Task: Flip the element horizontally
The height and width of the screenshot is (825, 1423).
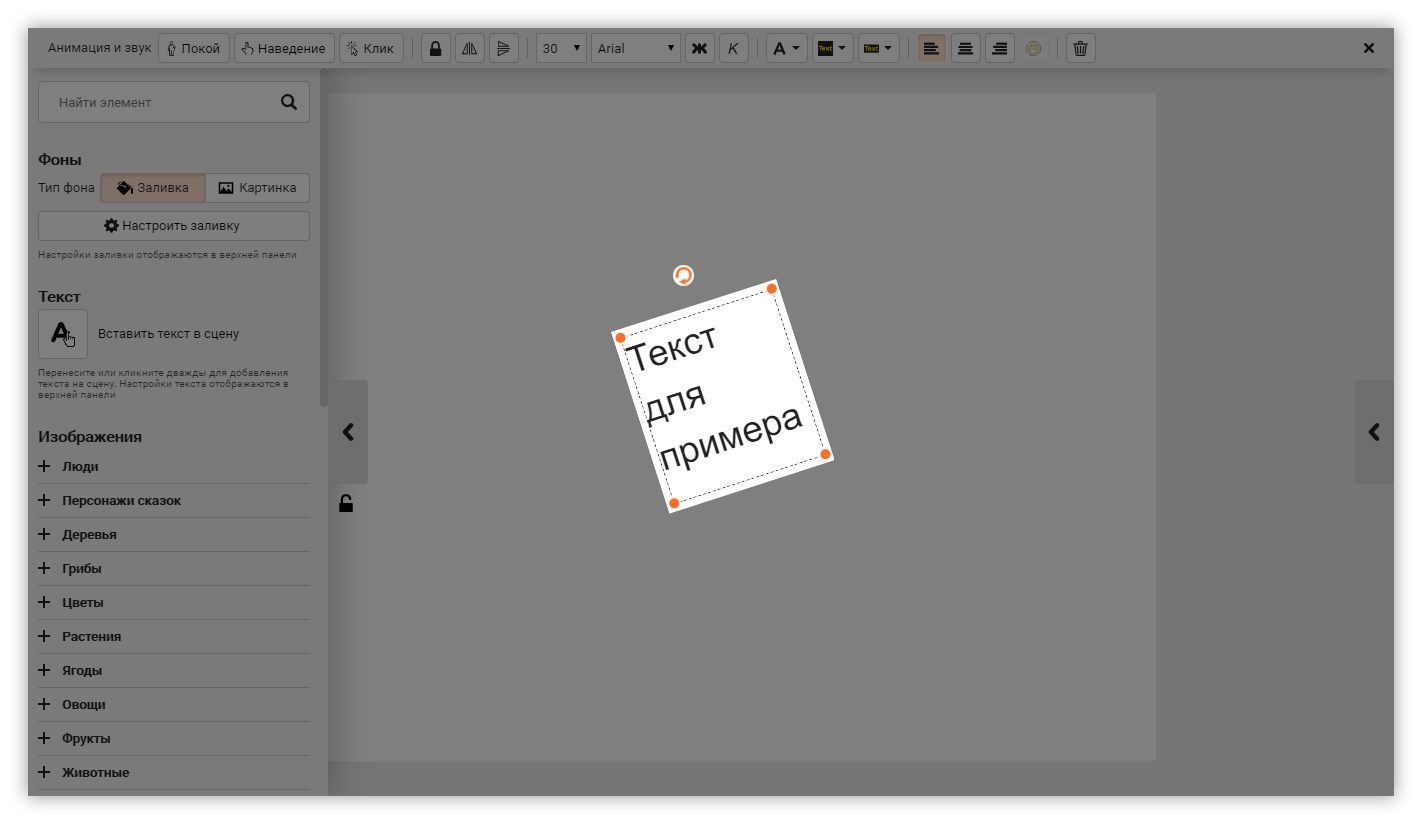Action: pos(469,48)
